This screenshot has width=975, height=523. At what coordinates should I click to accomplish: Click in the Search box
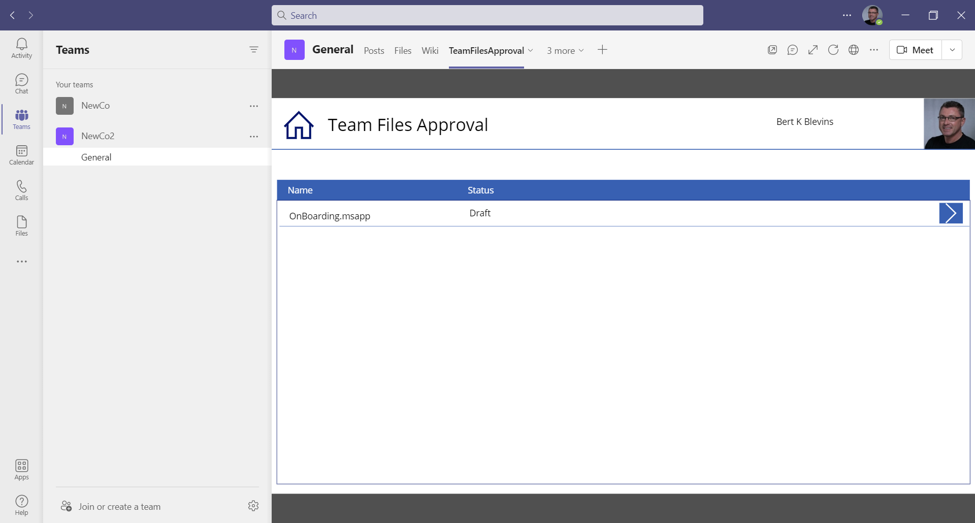click(487, 15)
